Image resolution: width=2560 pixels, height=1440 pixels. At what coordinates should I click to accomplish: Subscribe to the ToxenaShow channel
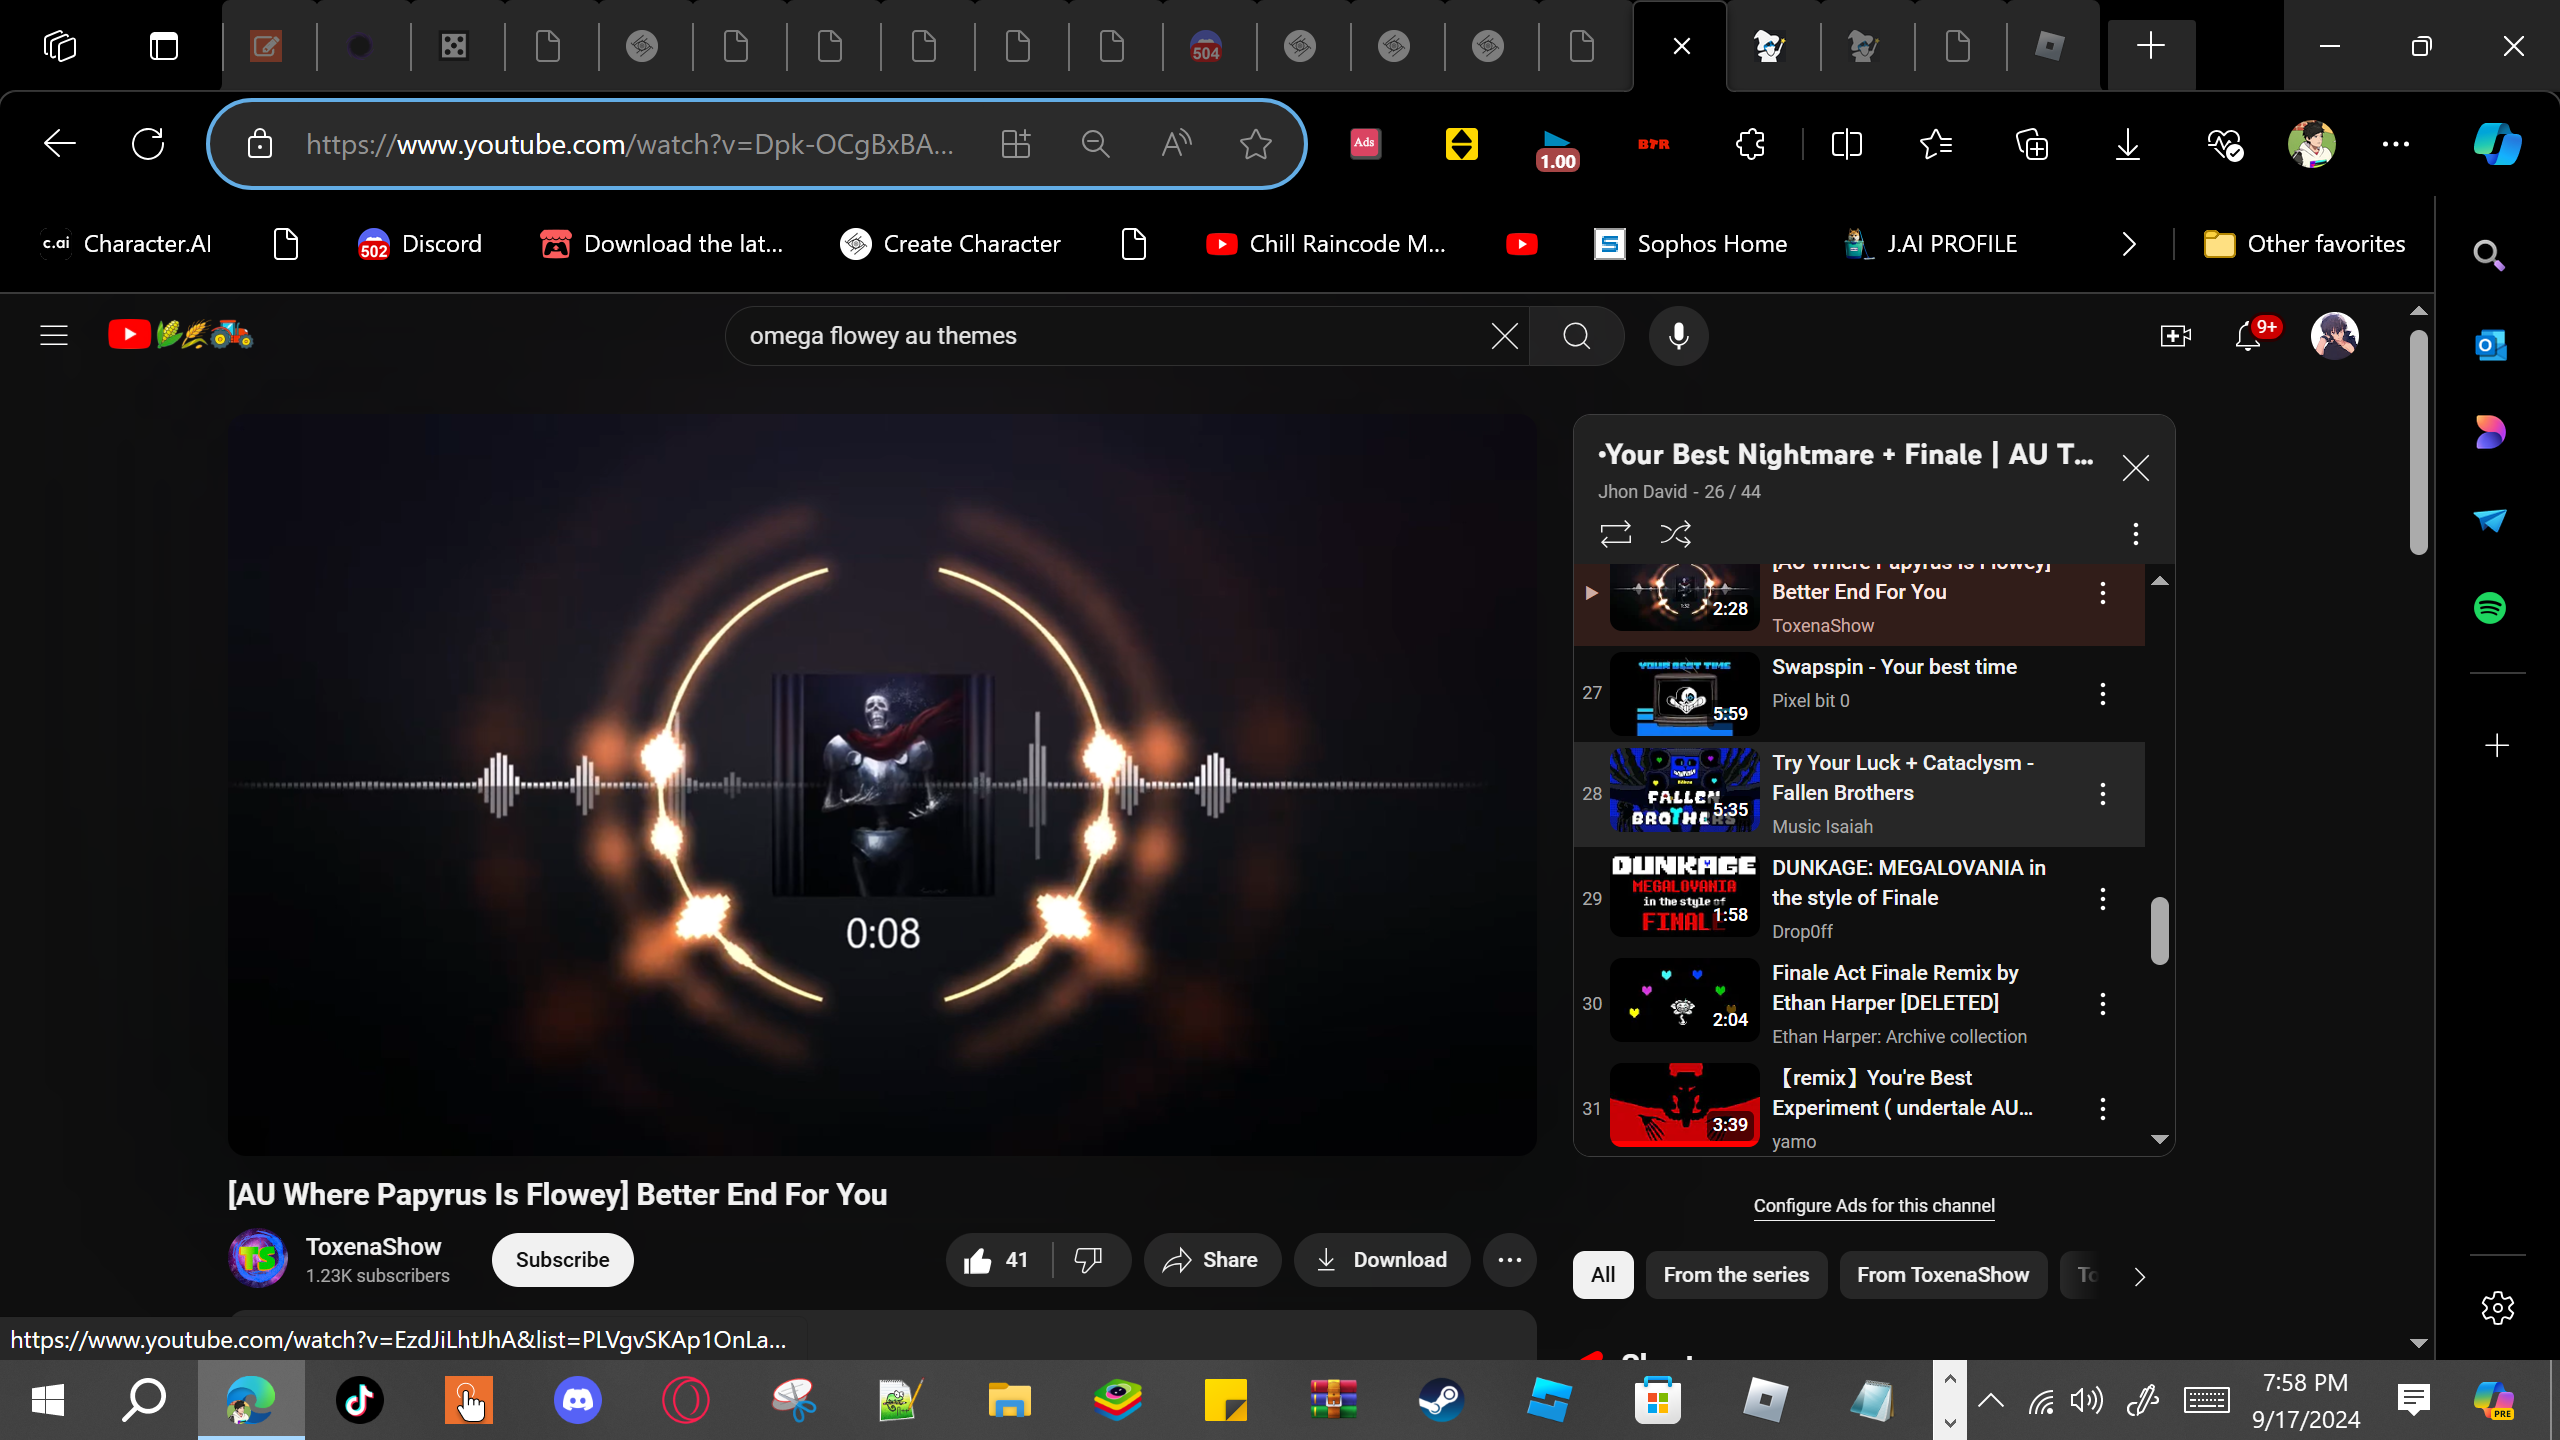click(x=562, y=1260)
